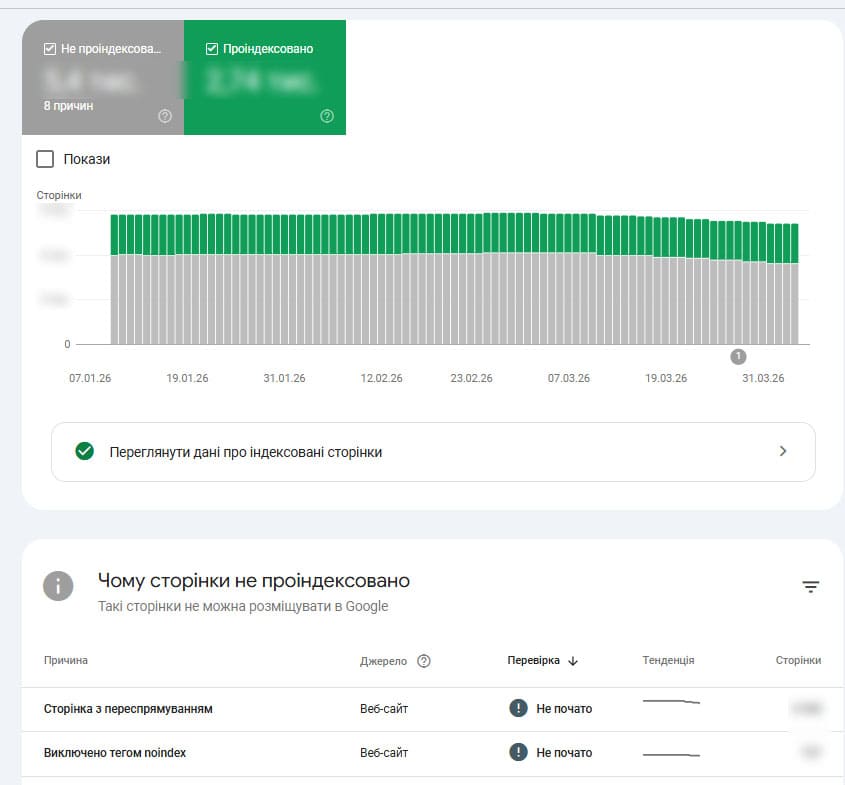Toggle sort arrow next to "Перевірка"
845x785 pixels.
click(573, 661)
